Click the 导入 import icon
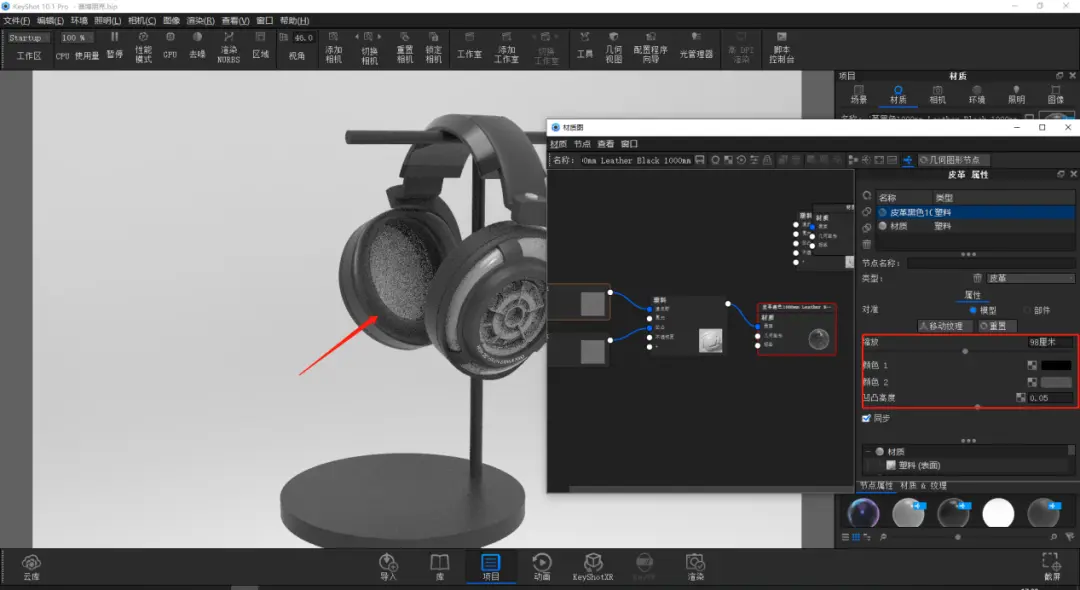Image resolution: width=1080 pixels, height=590 pixels. pyautogui.click(x=388, y=567)
